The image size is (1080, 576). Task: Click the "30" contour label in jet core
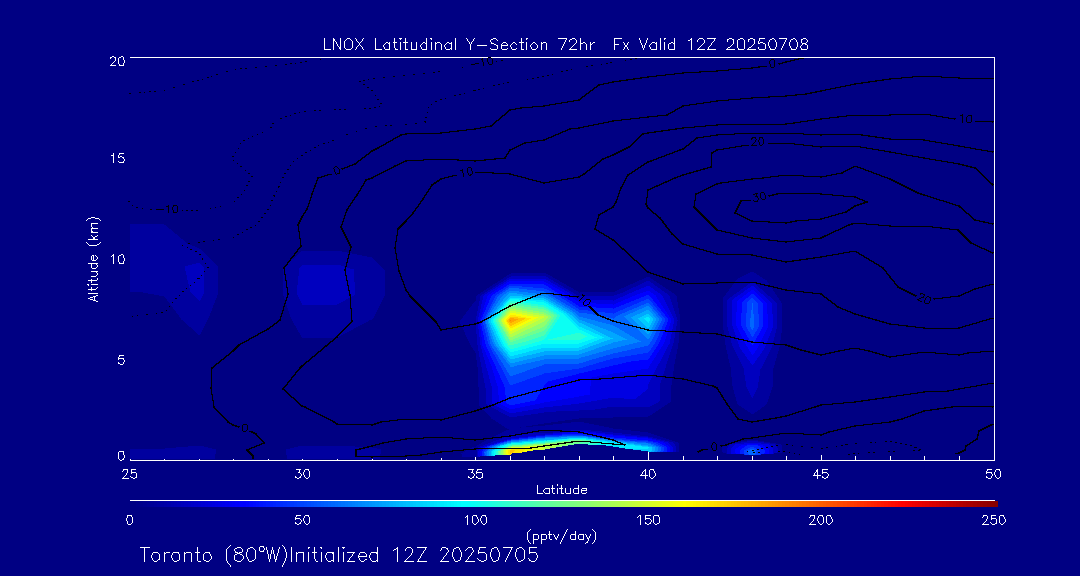[759, 198]
